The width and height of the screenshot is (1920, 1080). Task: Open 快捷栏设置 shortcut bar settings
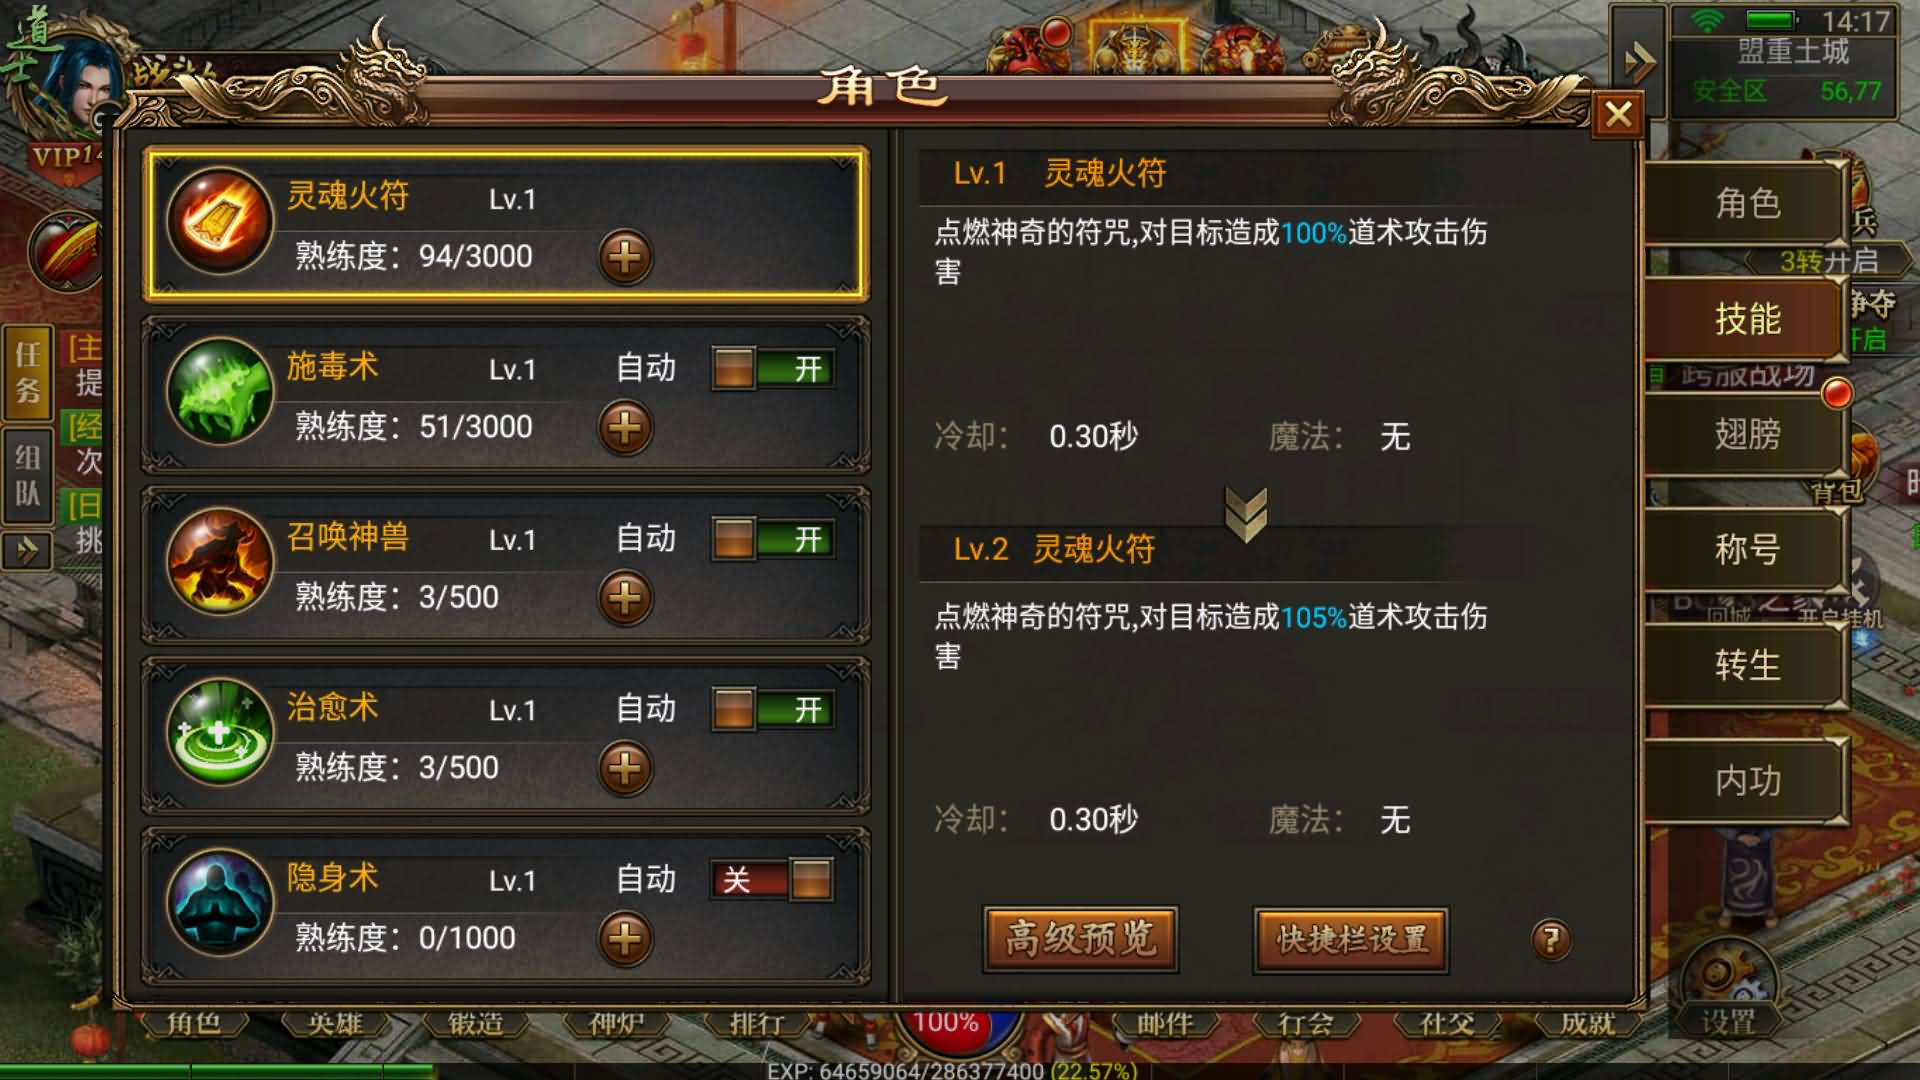1351,939
